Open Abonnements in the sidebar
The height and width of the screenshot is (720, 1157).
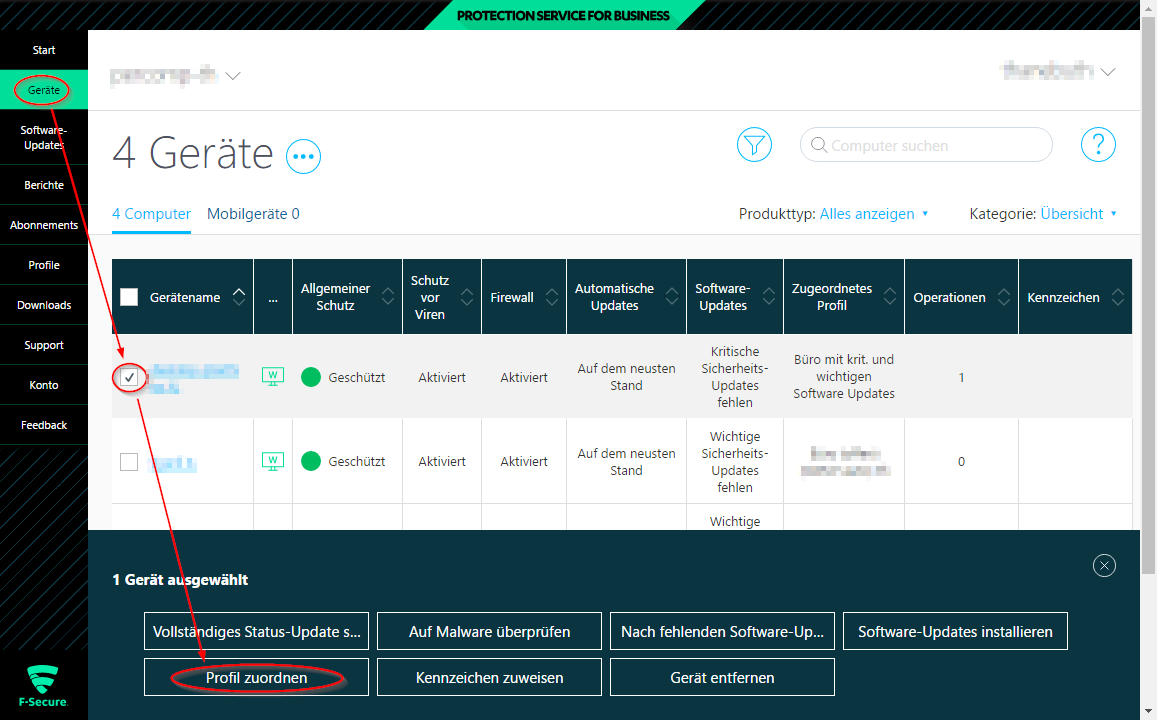[44, 225]
